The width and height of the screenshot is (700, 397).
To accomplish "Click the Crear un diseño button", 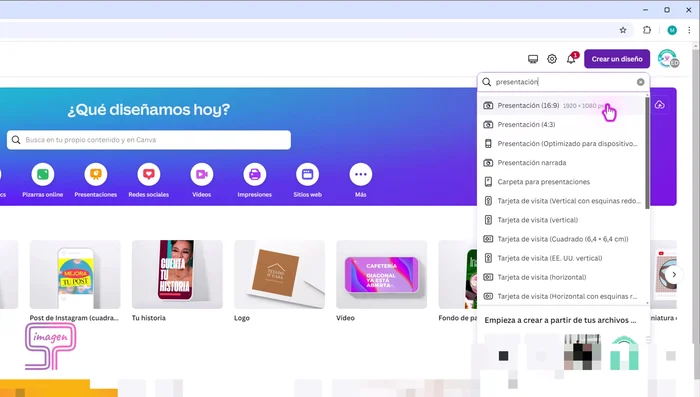I will (617, 59).
